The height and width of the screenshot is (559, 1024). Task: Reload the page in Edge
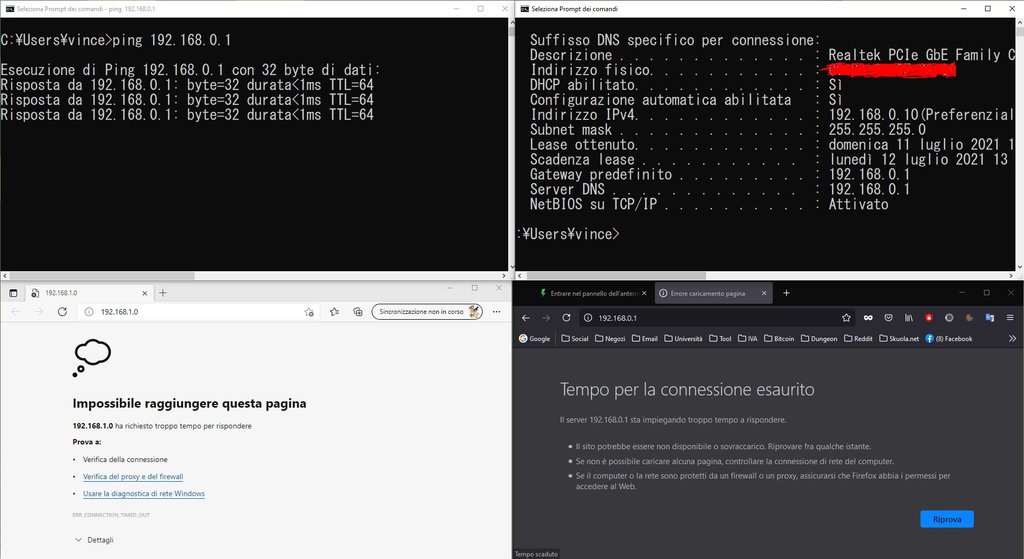click(x=62, y=312)
